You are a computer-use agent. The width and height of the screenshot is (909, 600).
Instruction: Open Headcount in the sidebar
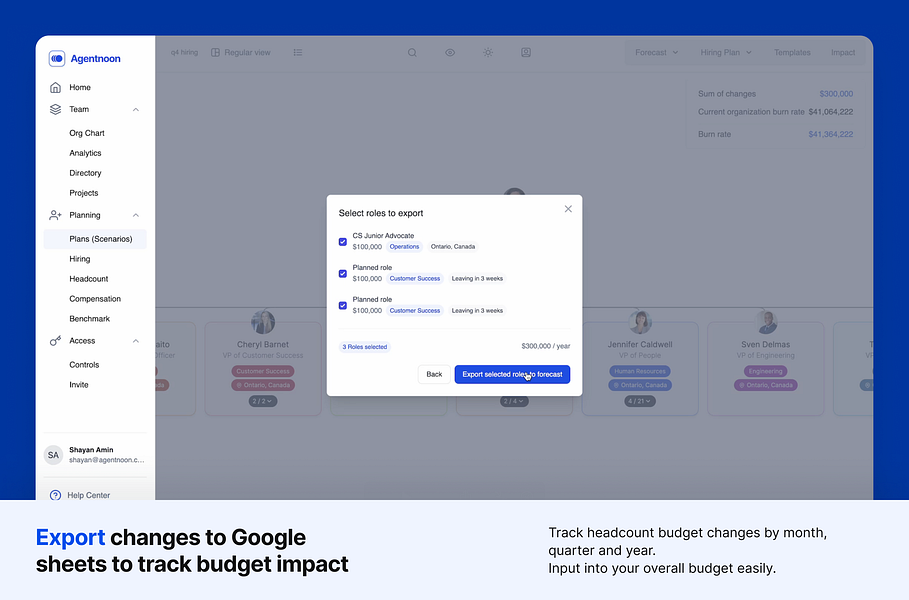(x=89, y=279)
